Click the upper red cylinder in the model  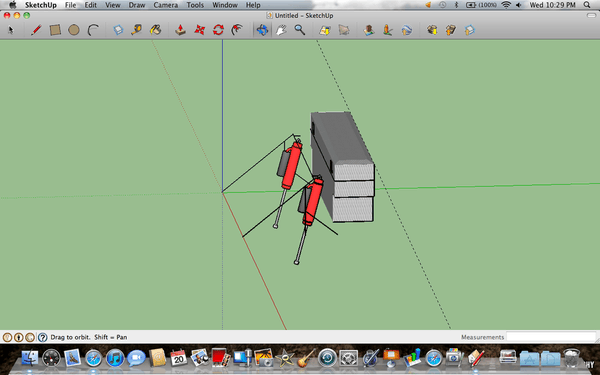click(291, 165)
